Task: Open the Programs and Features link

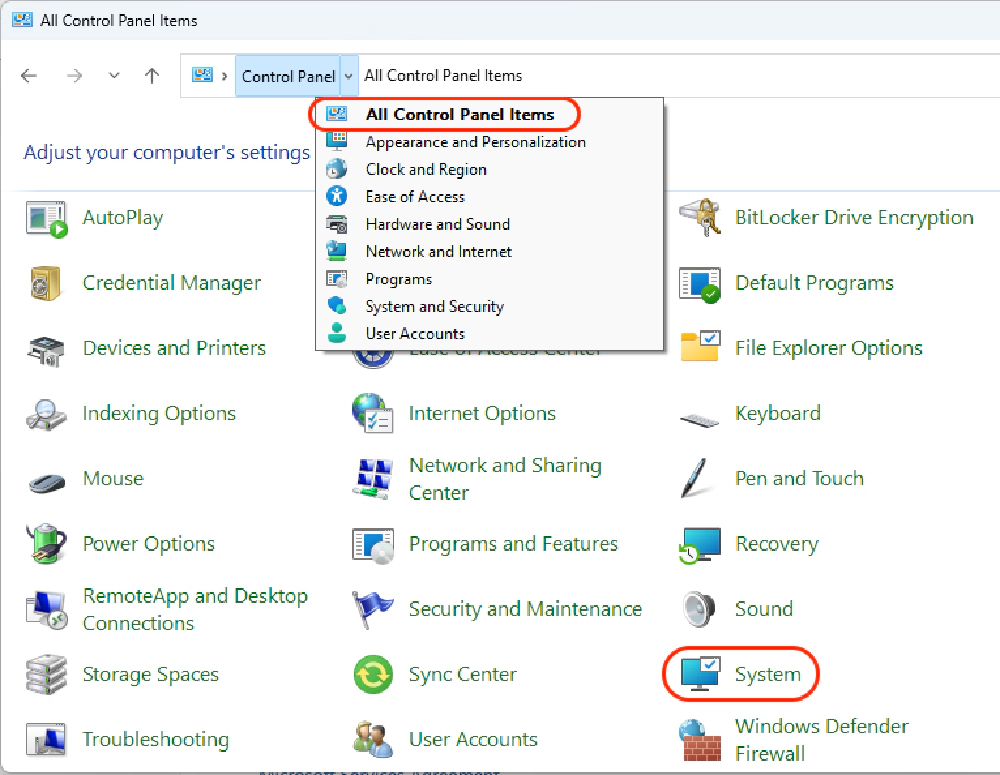Action: [x=513, y=544]
